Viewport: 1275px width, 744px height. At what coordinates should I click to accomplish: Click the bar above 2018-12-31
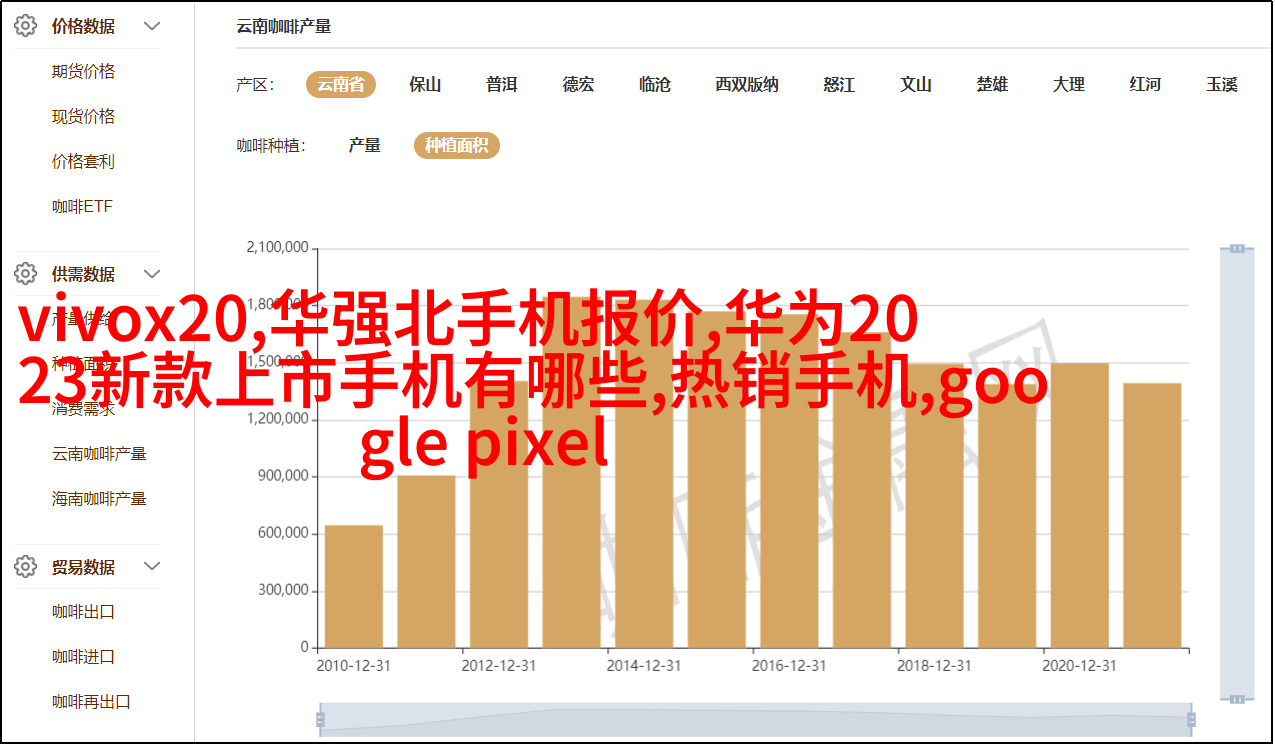[934, 506]
